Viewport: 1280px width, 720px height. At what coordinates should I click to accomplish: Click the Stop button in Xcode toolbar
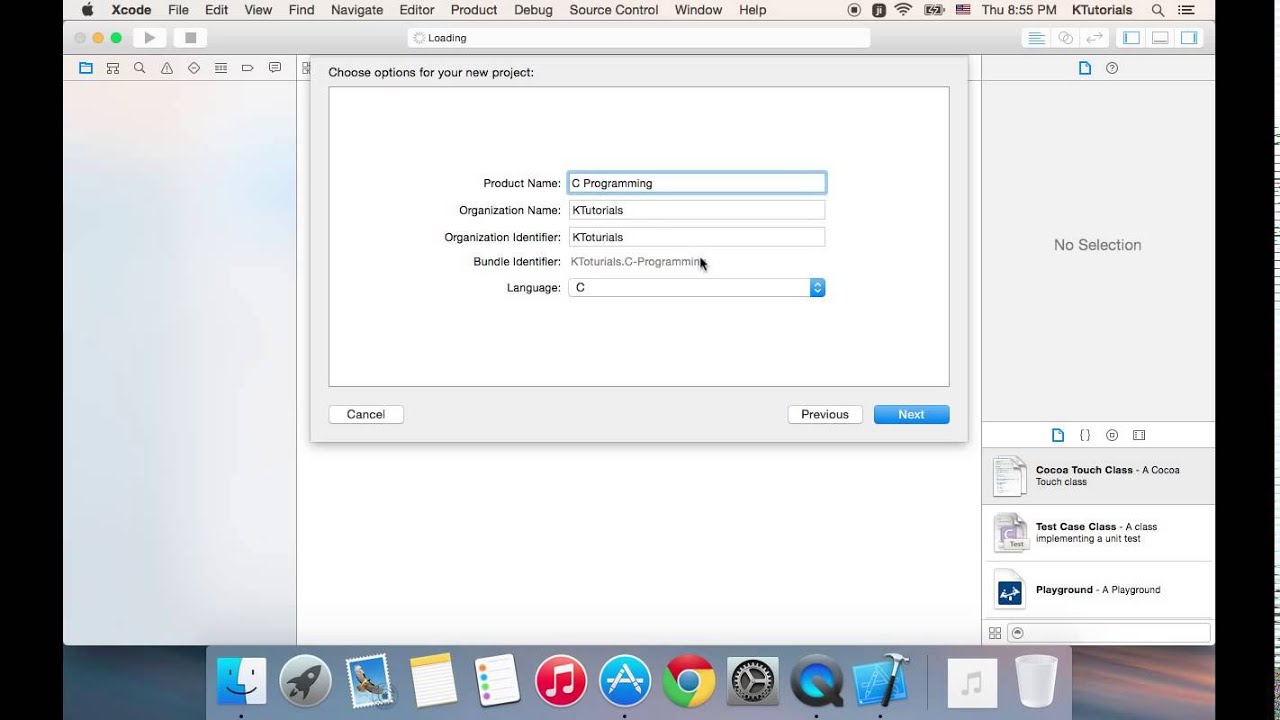click(190, 38)
